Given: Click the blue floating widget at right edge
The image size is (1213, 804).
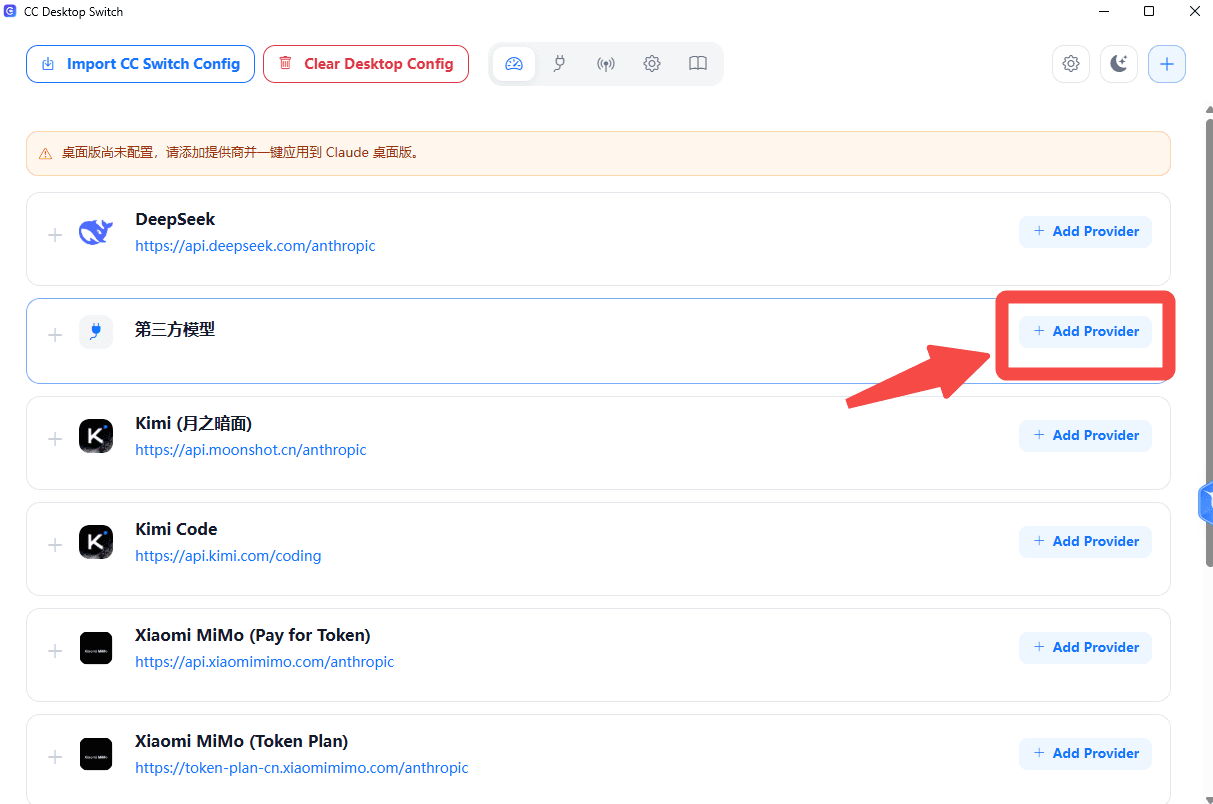Looking at the screenshot, I should pos(1205,503).
